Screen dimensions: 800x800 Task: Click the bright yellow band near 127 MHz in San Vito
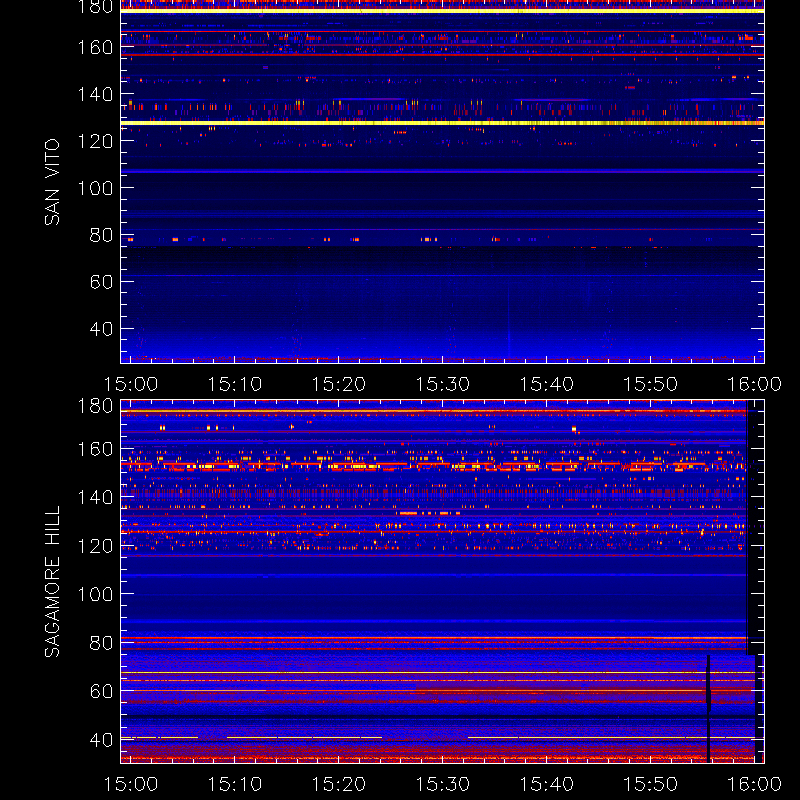pyautogui.click(x=442, y=123)
